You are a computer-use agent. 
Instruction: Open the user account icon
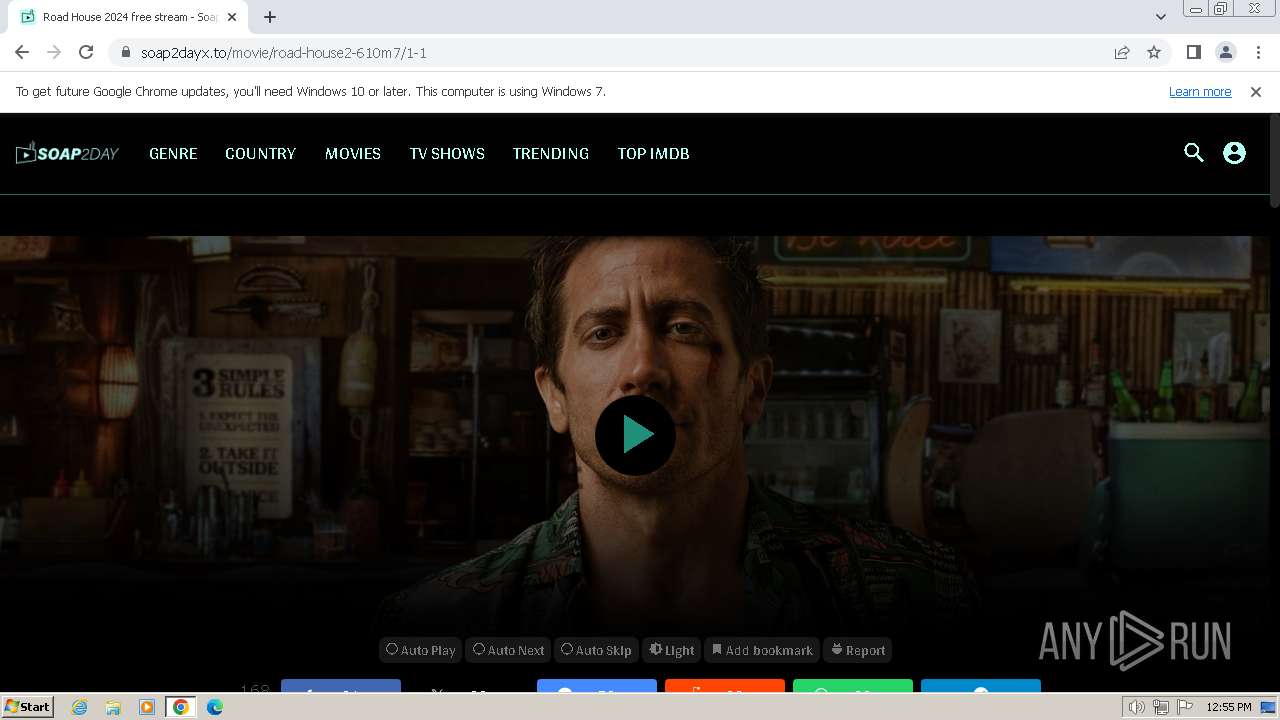tap(1235, 153)
